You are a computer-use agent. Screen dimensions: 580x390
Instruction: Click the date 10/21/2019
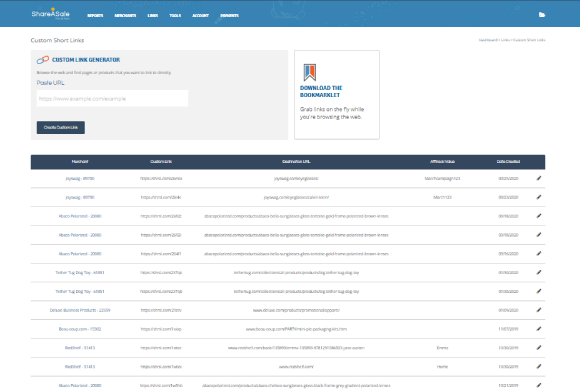(508, 385)
